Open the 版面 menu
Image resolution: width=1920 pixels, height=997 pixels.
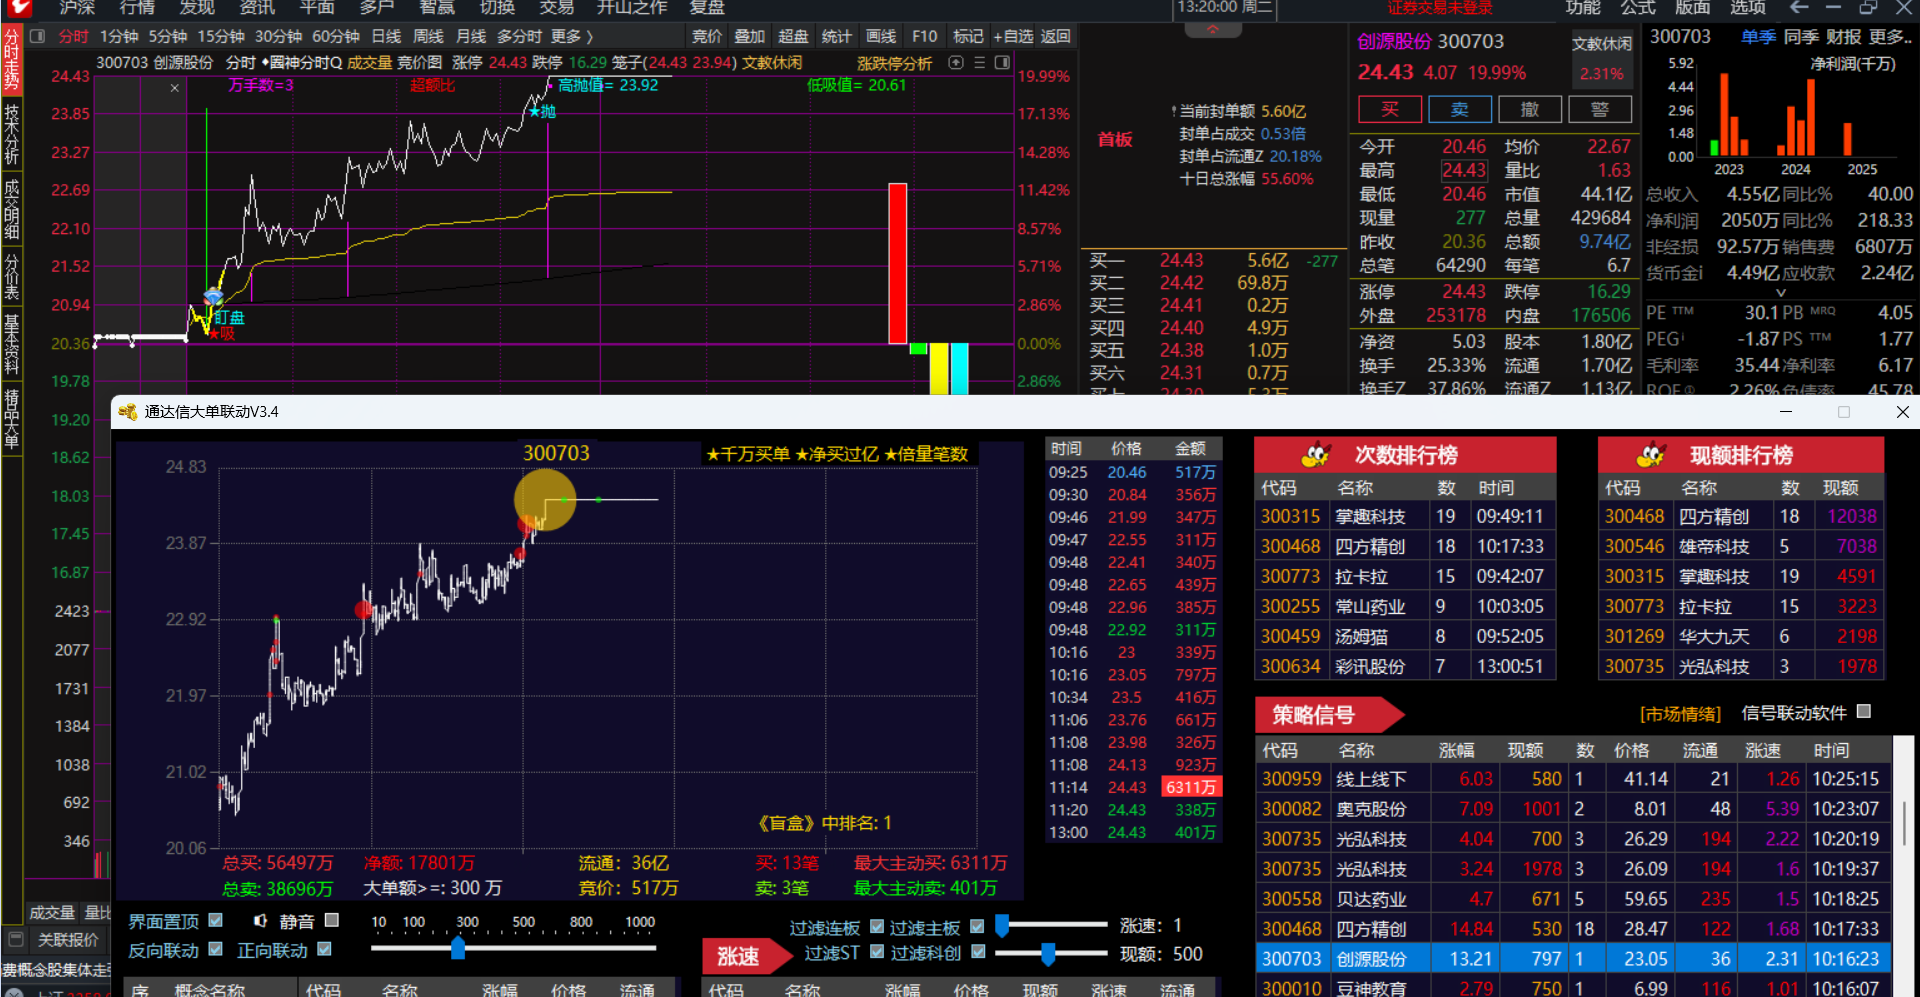click(x=1693, y=7)
